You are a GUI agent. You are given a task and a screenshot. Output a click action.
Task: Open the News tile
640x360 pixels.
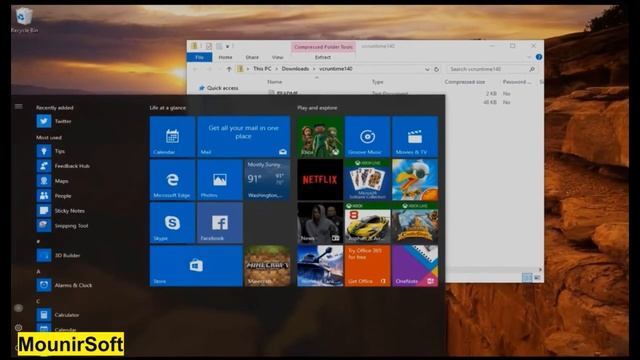320,223
